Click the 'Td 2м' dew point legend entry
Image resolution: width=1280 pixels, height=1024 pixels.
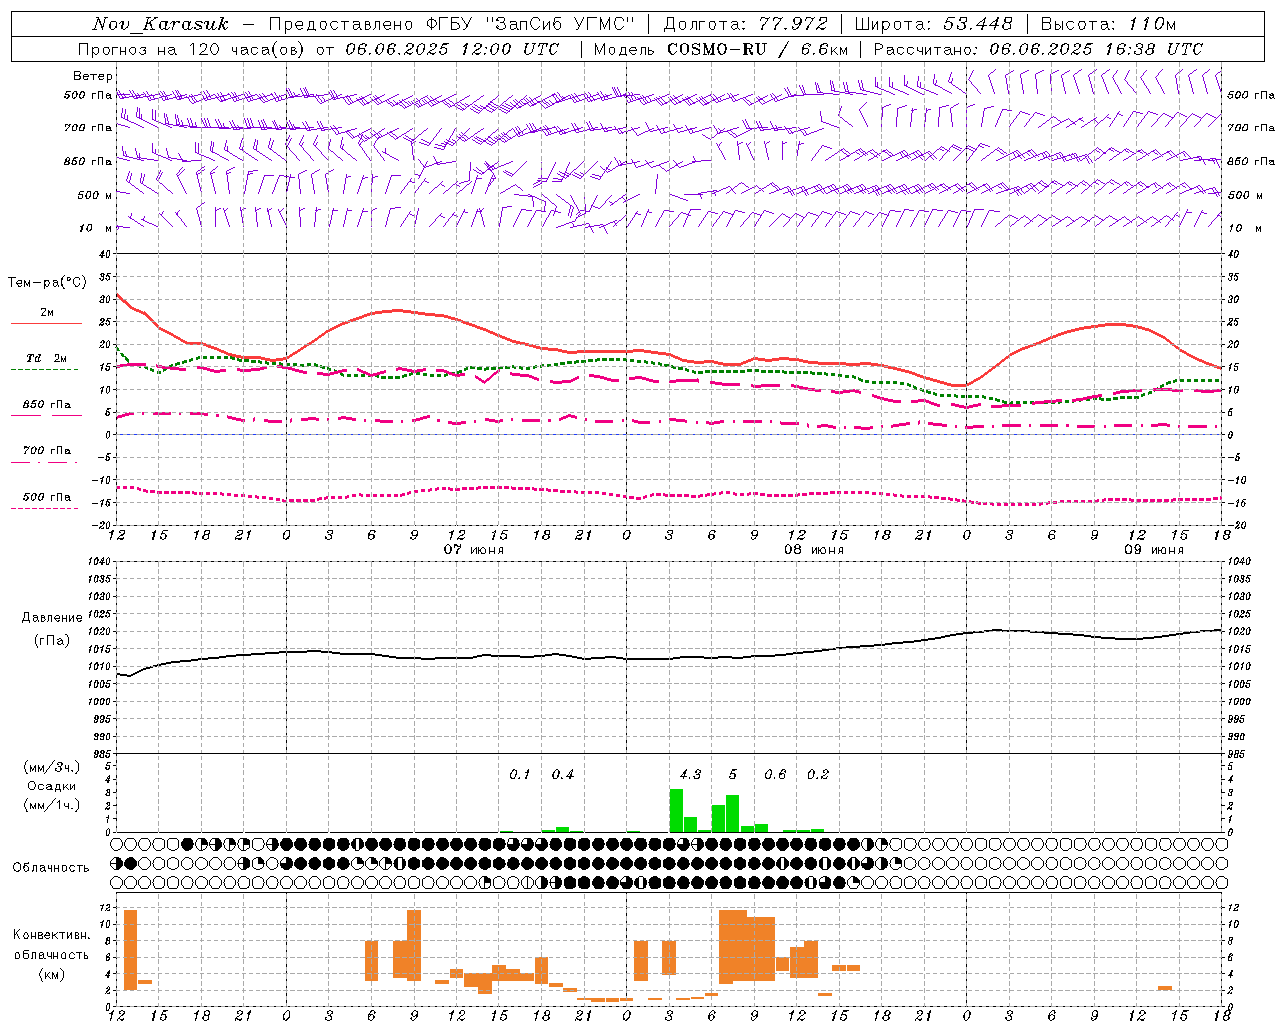[46, 358]
